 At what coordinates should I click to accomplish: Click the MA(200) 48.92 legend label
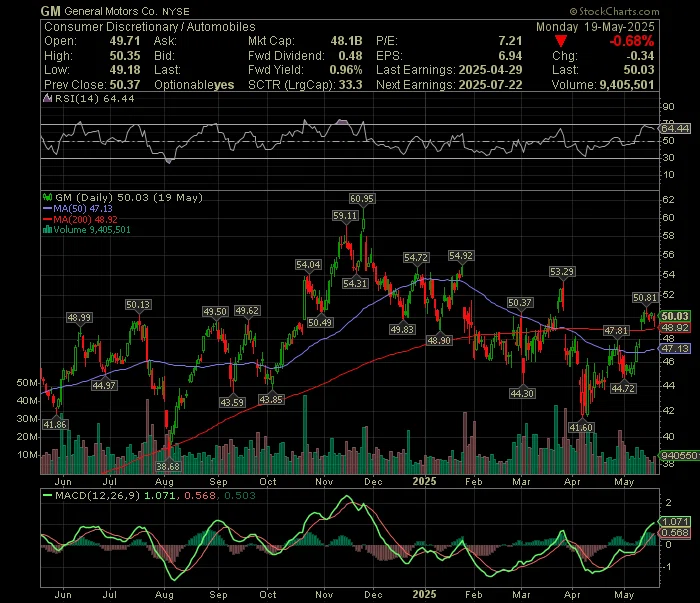click(85, 220)
